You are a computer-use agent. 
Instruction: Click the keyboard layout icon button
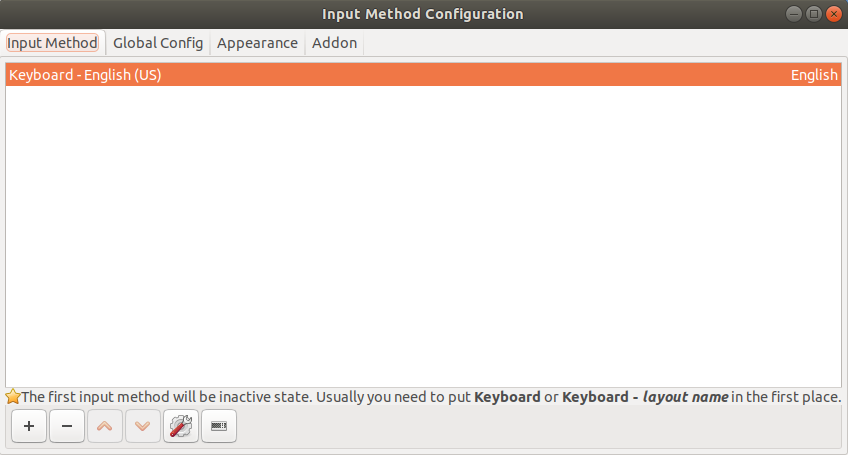click(x=219, y=426)
